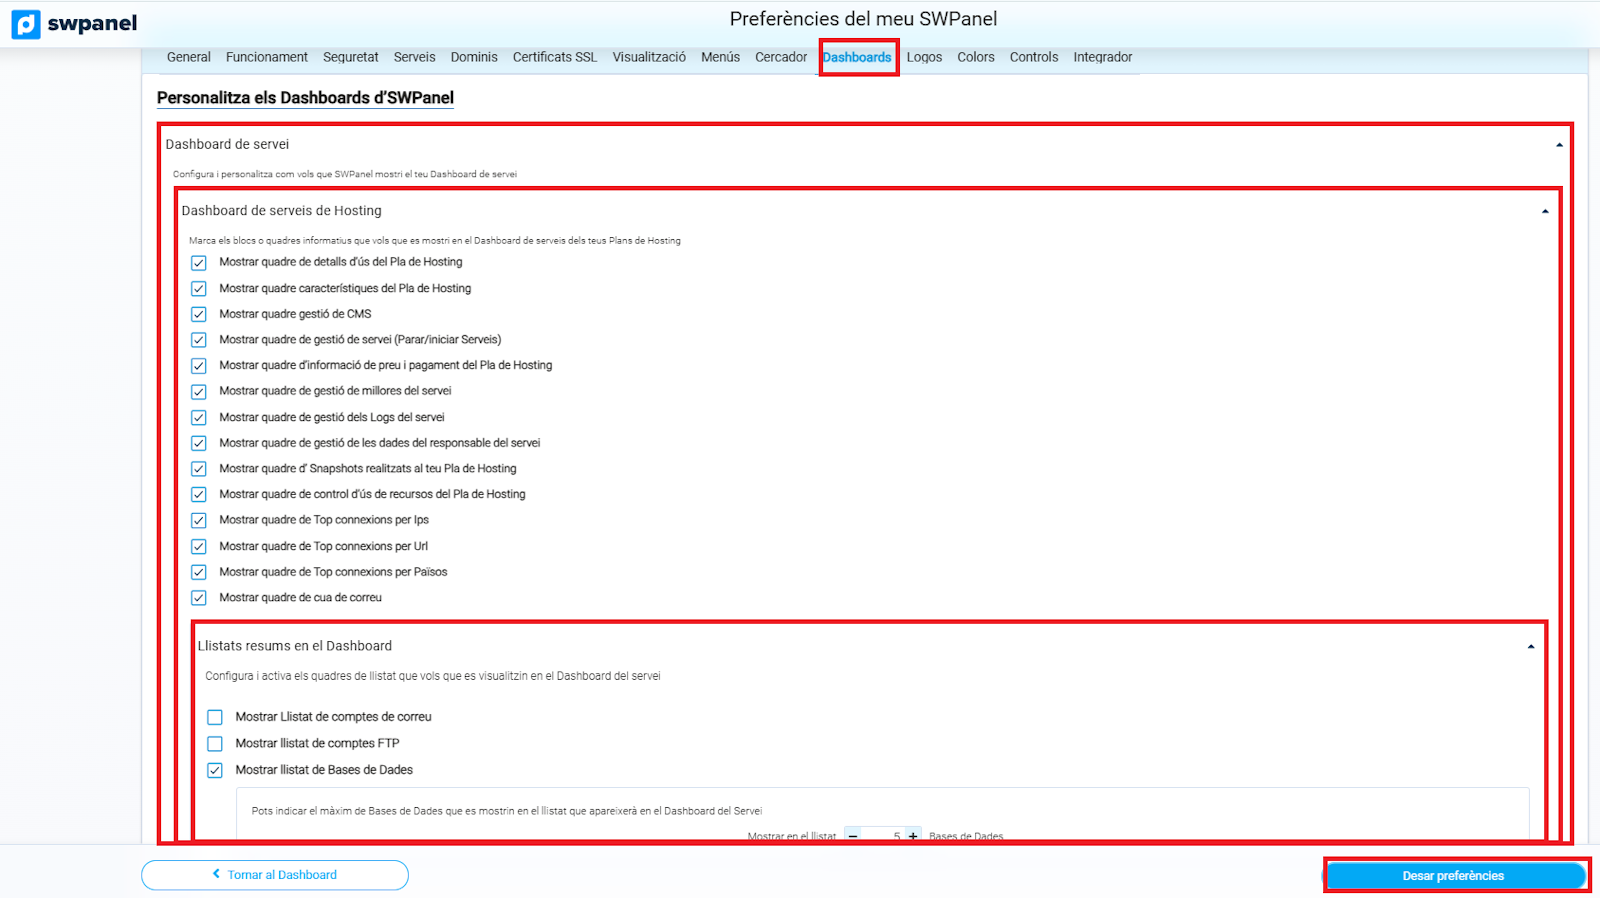
Task: Open the Seguretat tab
Action: pos(350,57)
